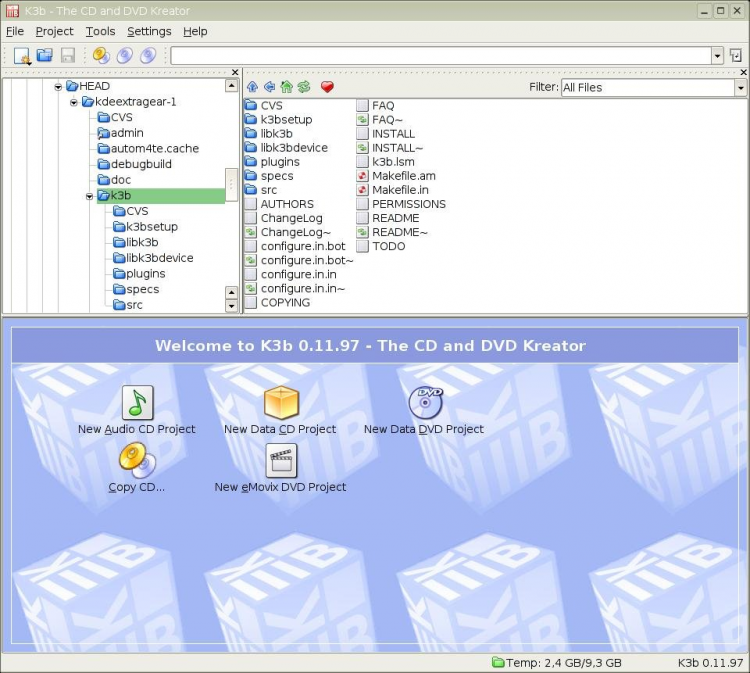
Task: Select the FAQ~ backup file icon
Action: coord(363,120)
